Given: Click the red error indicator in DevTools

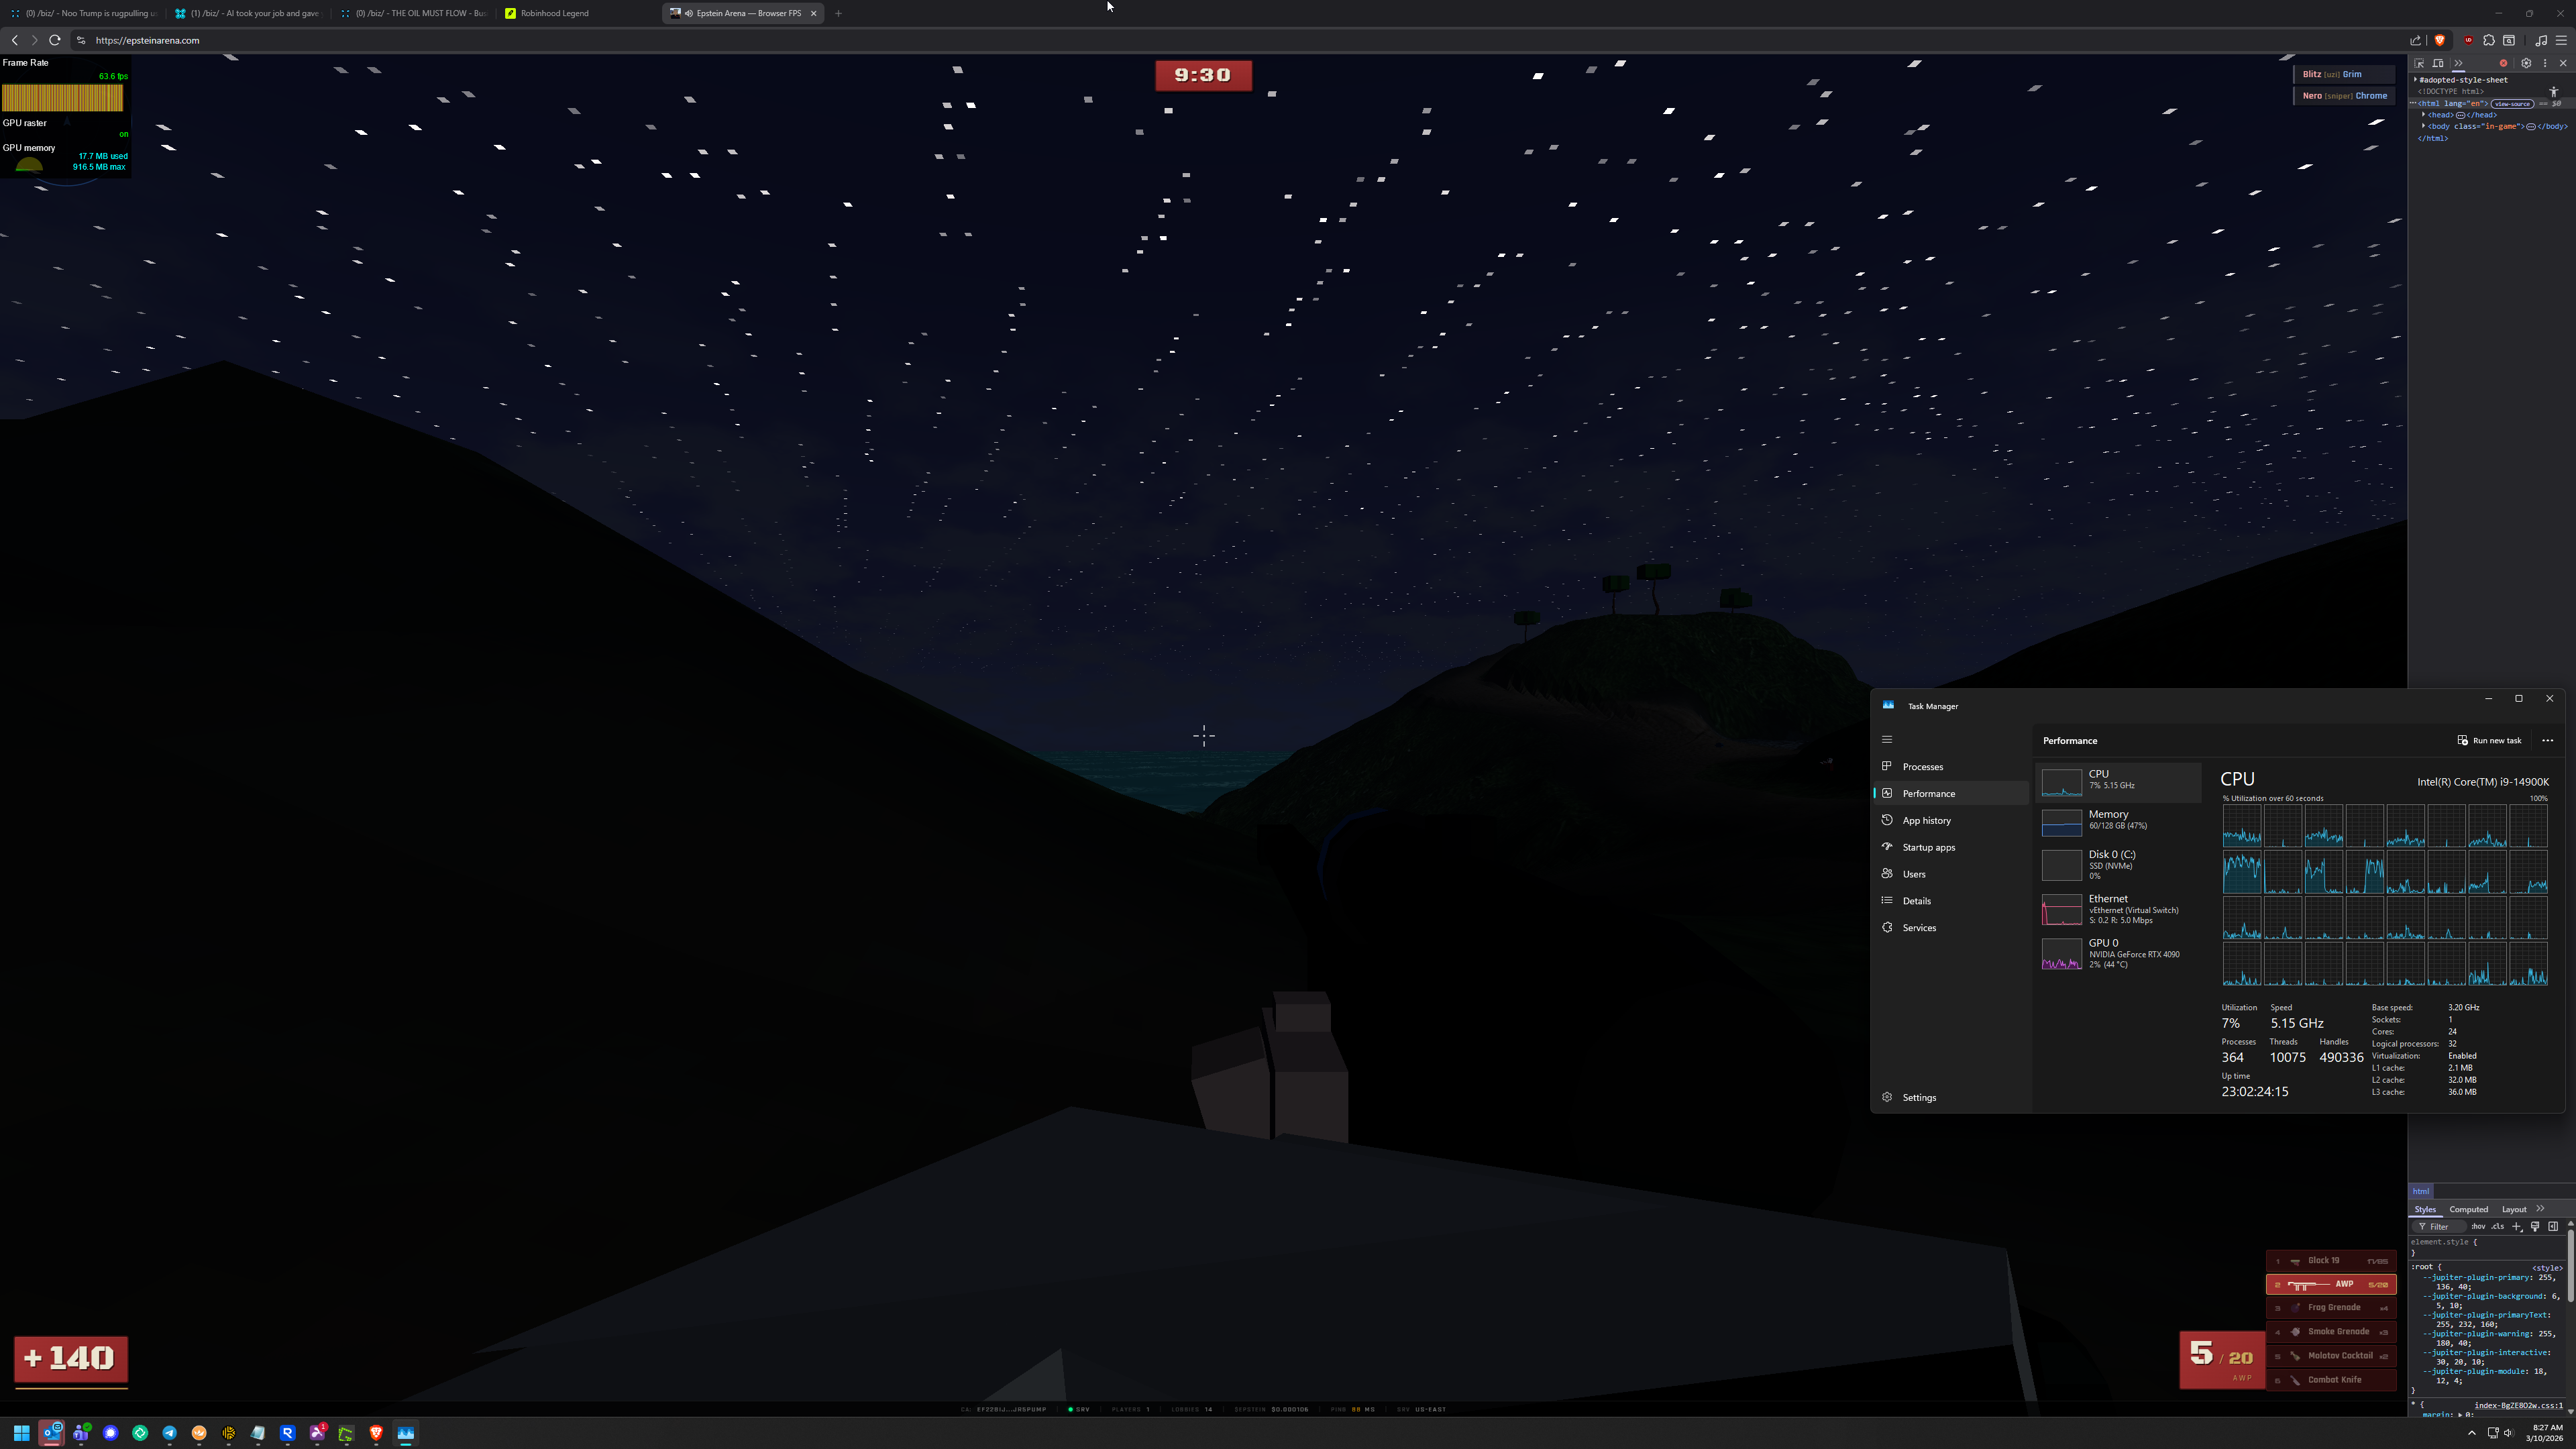Looking at the screenshot, I should tap(2504, 63).
